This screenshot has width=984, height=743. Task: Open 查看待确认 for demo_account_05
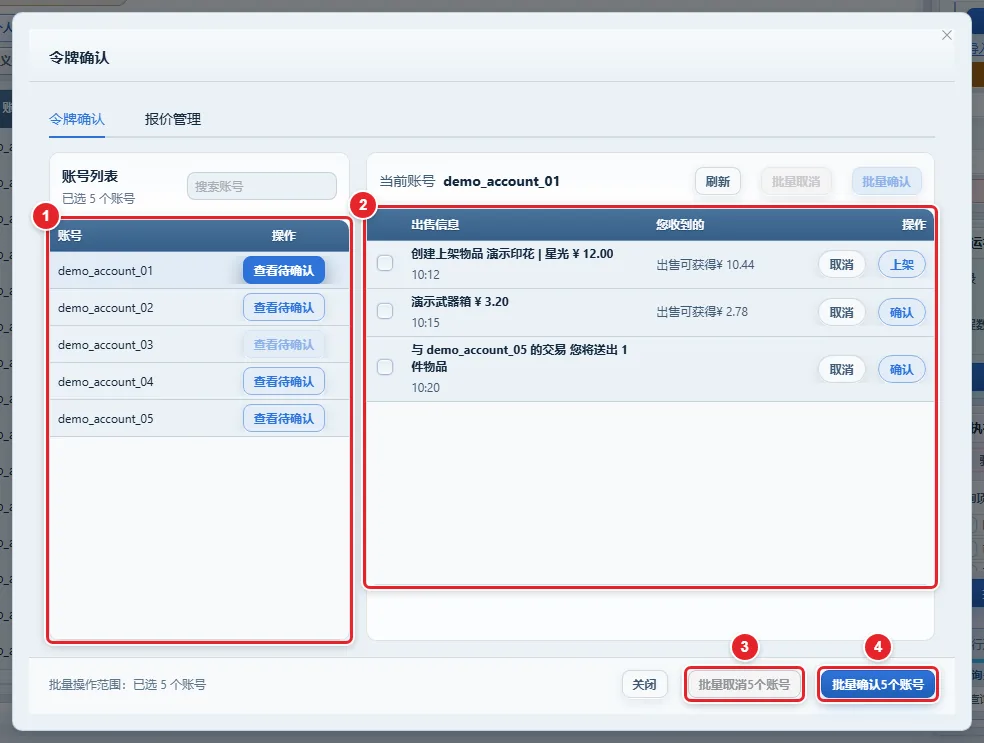[x=284, y=419]
